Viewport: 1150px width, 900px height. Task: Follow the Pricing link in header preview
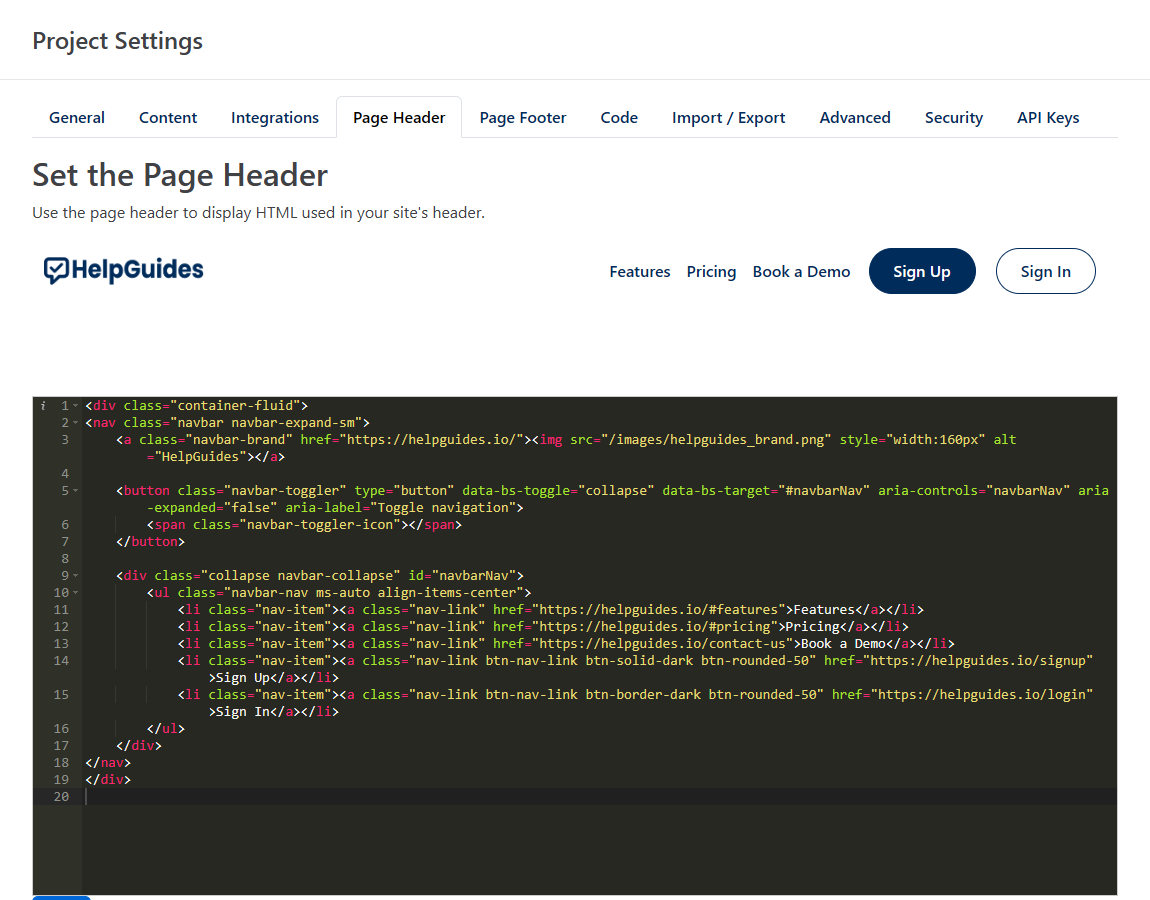coord(711,271)
